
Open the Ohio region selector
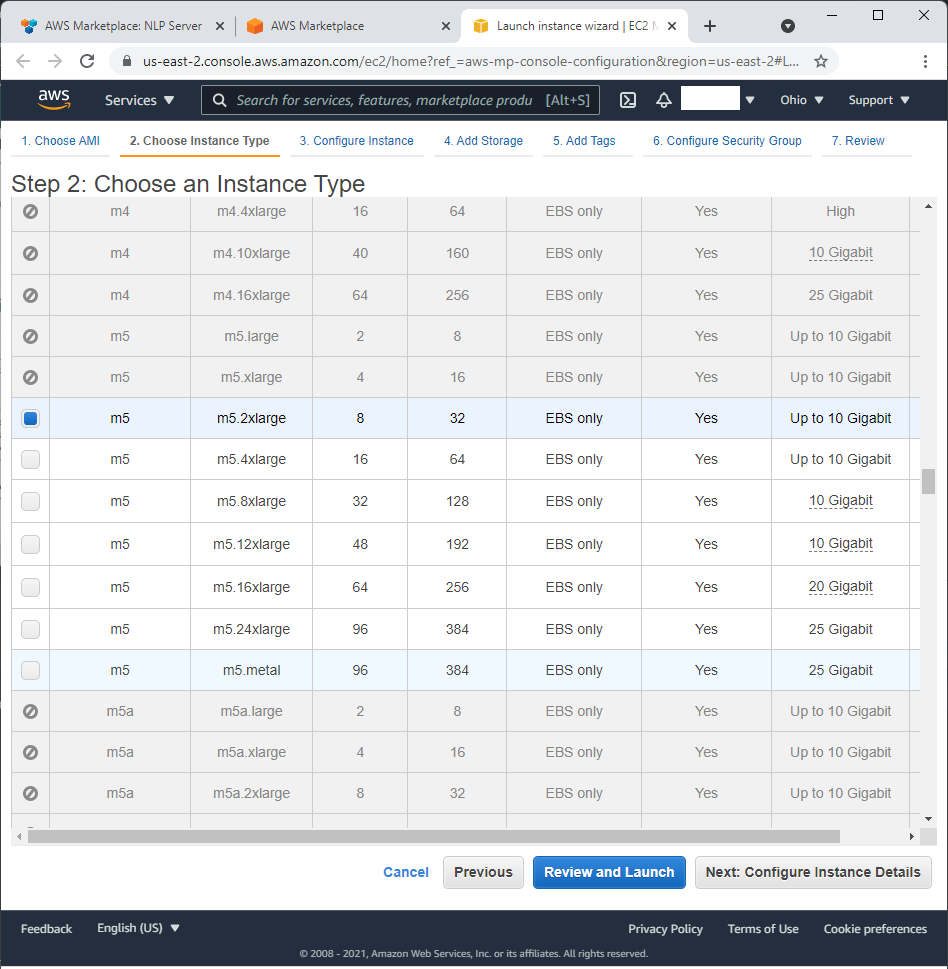[x=802, y=100]
